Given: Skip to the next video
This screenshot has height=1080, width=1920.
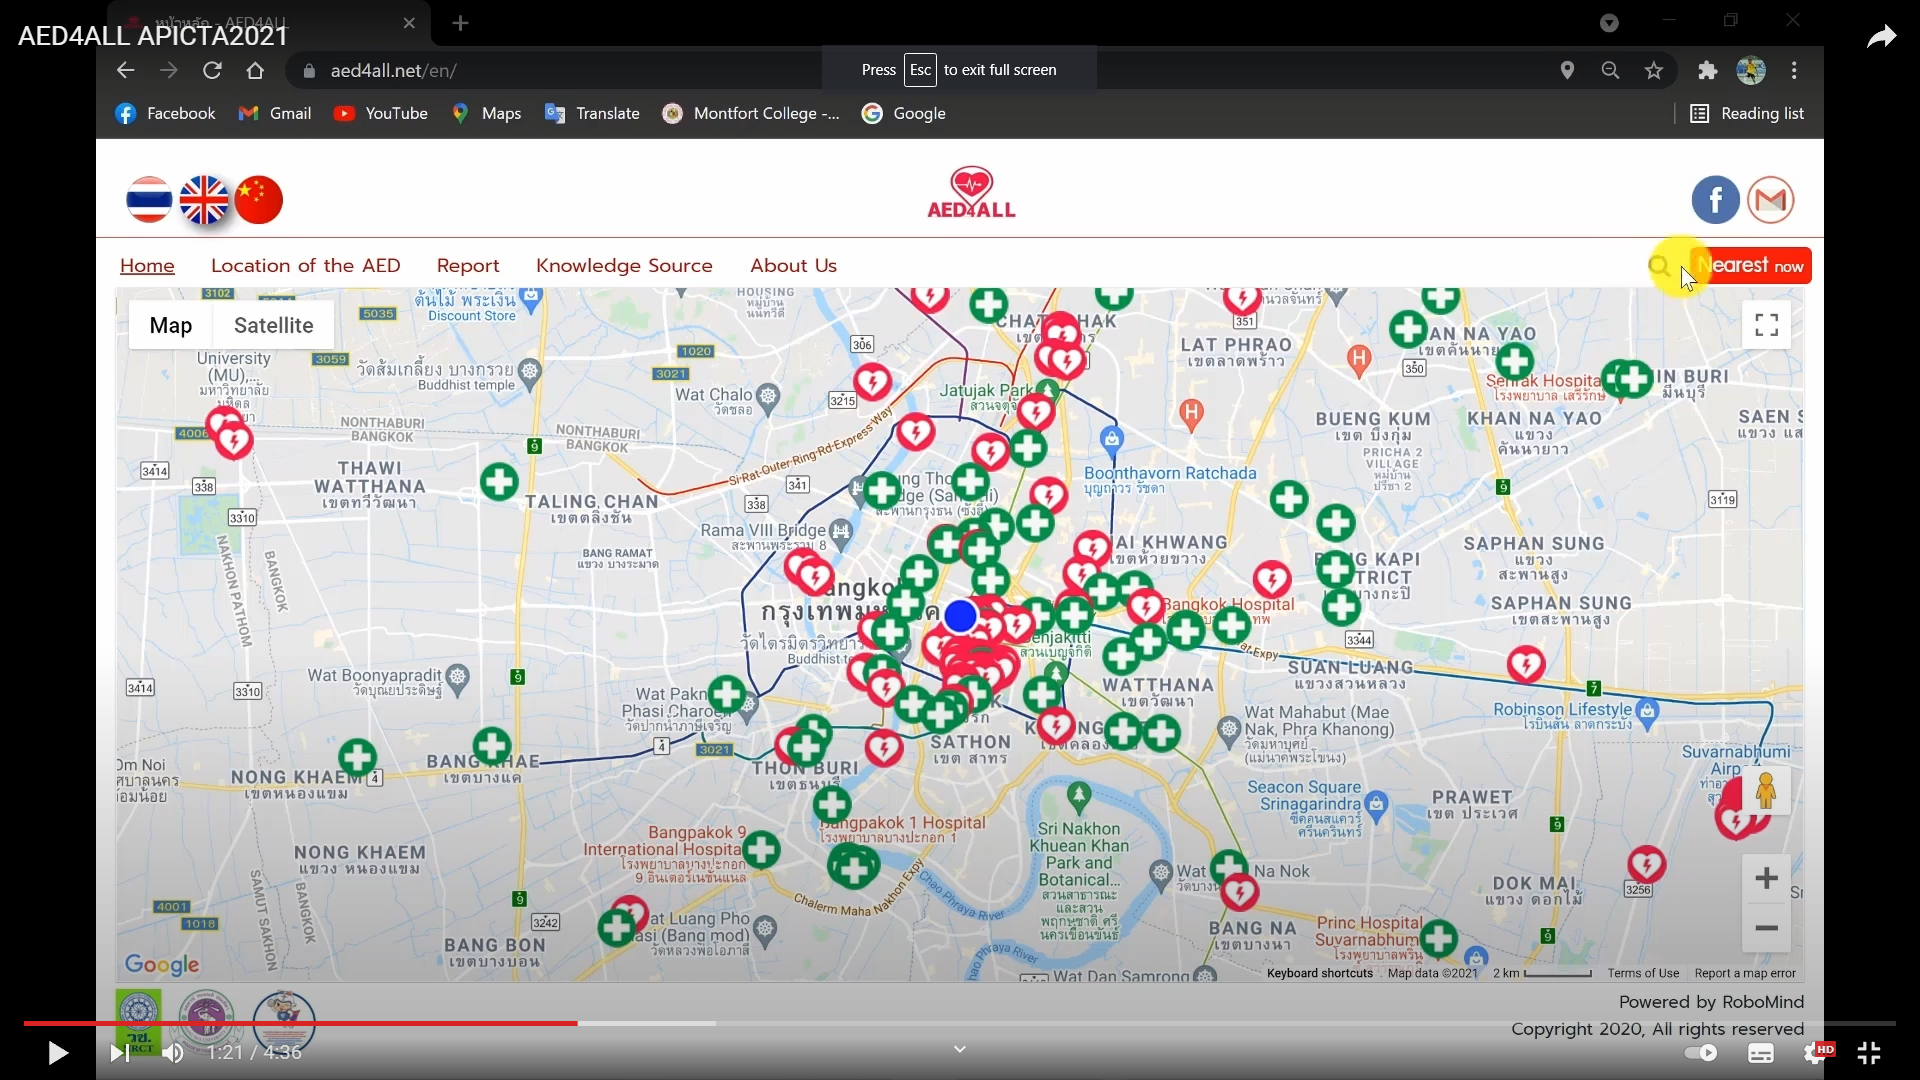Looking at the screenshot, I should click(119, 1052).
